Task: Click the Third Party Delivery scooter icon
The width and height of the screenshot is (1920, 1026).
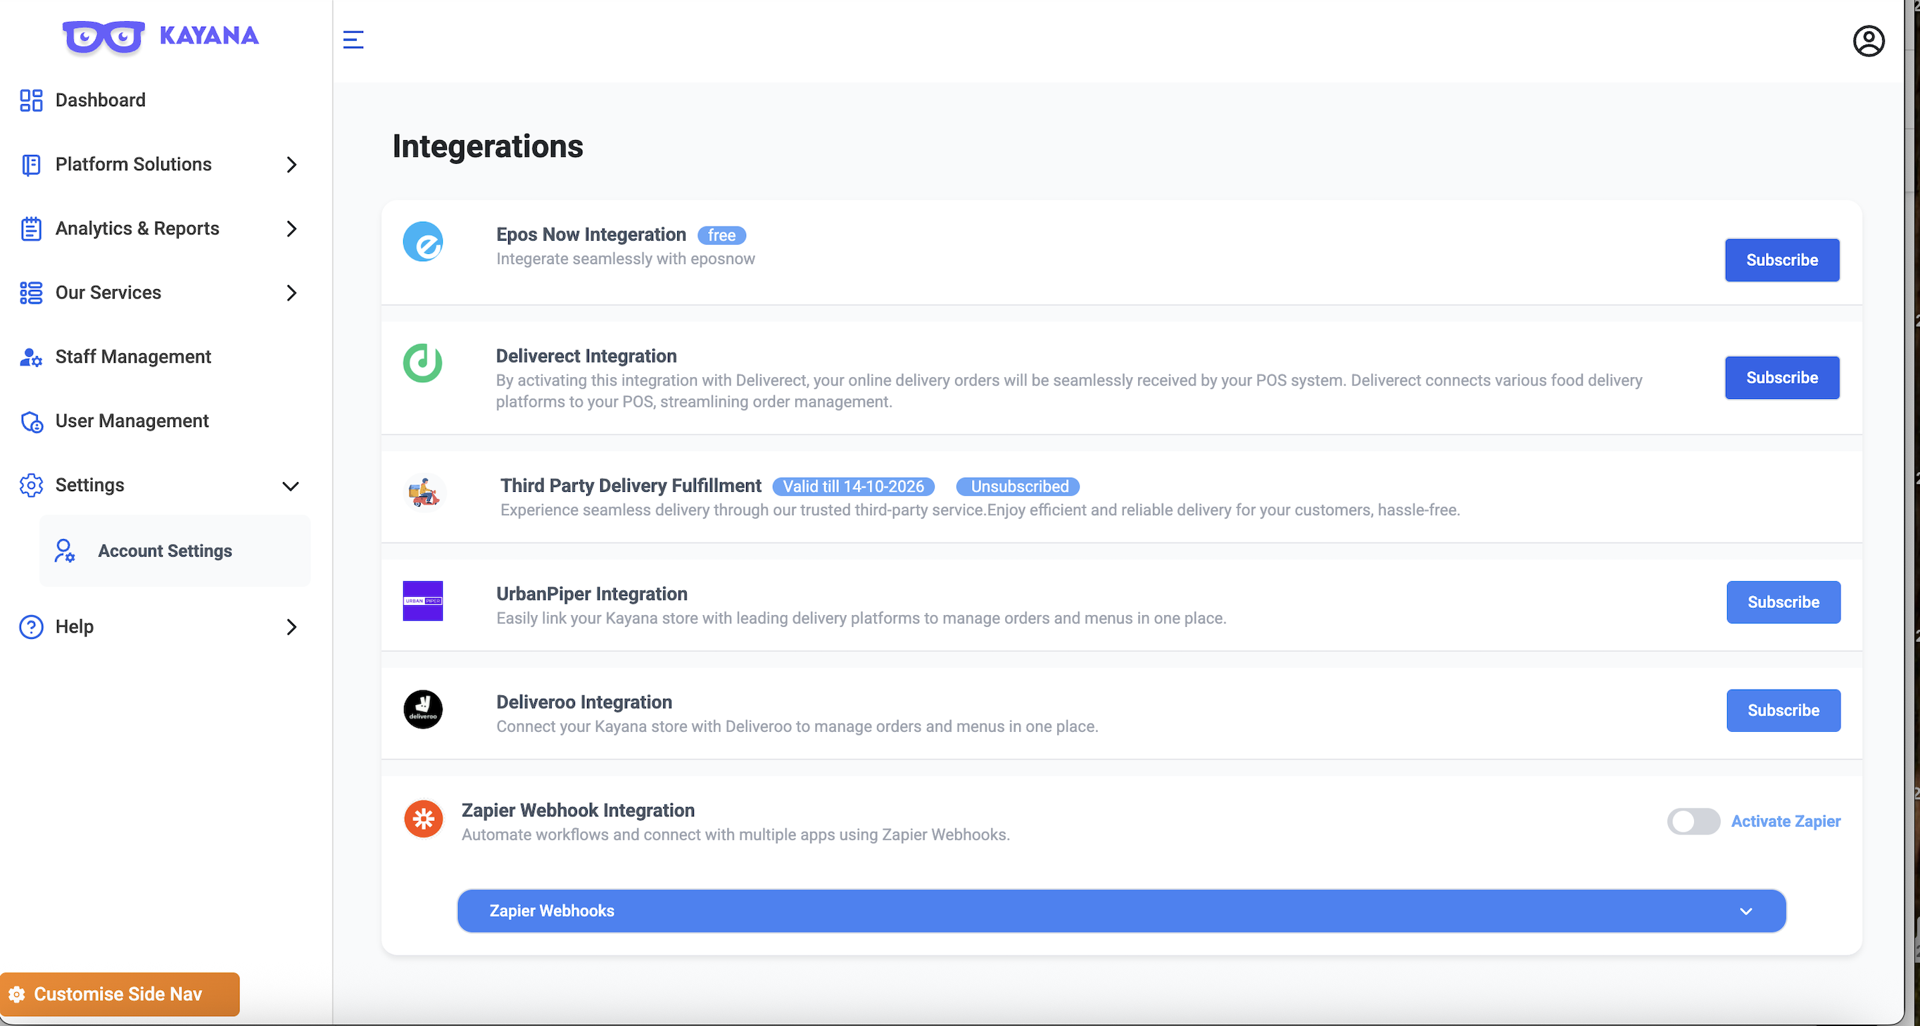Action: 424,492
